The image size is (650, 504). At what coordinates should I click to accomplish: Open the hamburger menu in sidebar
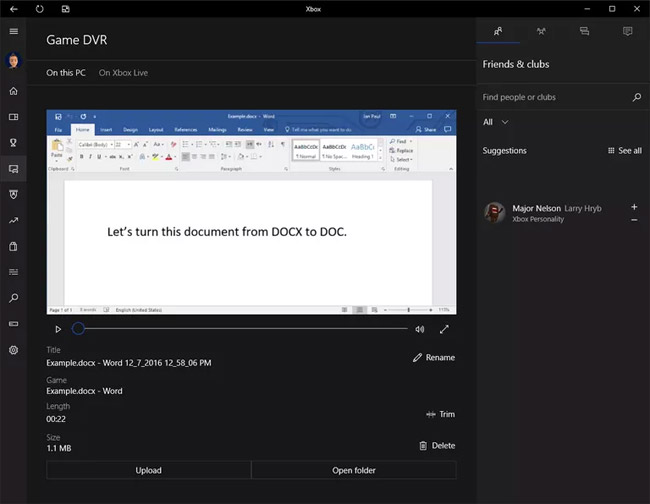coord(13,31)
